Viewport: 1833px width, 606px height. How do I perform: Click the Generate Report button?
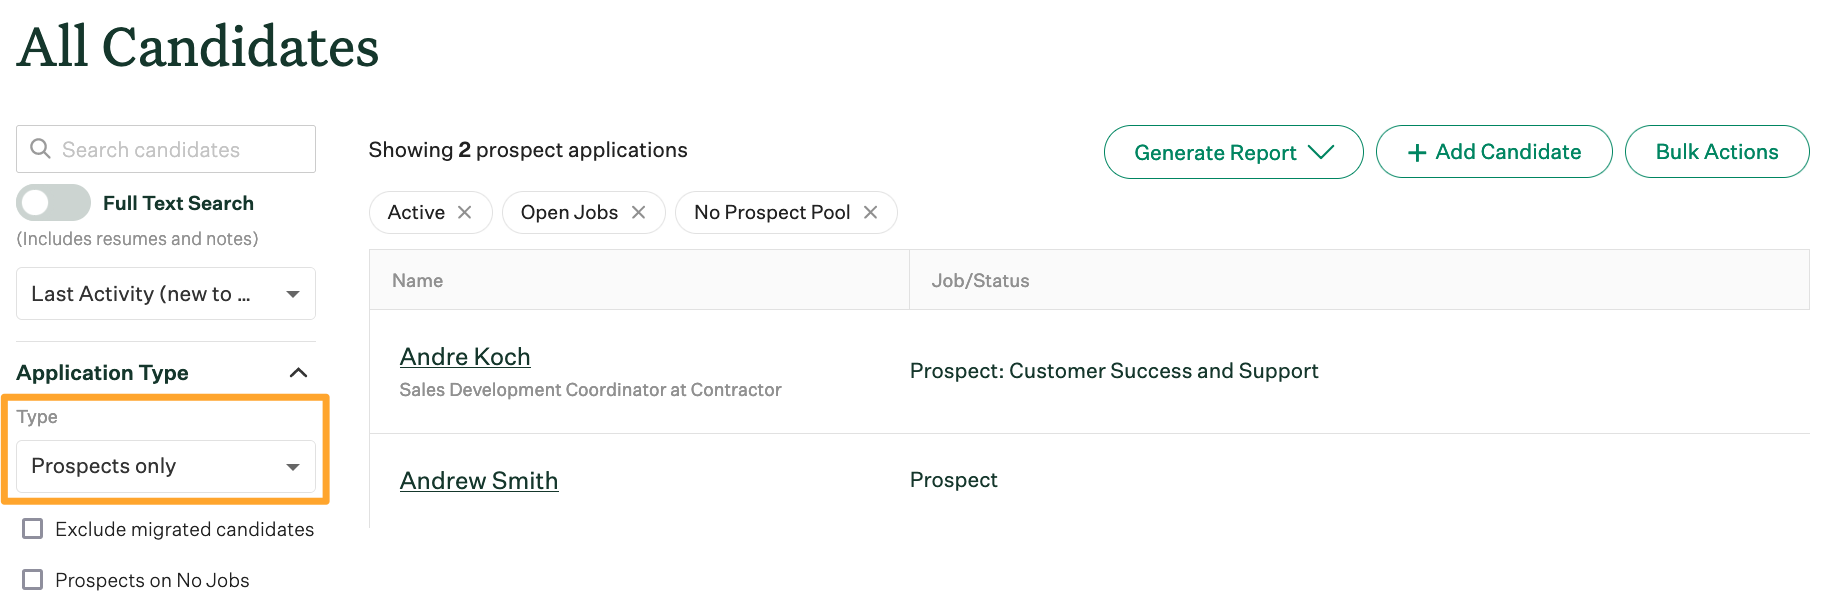[x=1232, y=152]
